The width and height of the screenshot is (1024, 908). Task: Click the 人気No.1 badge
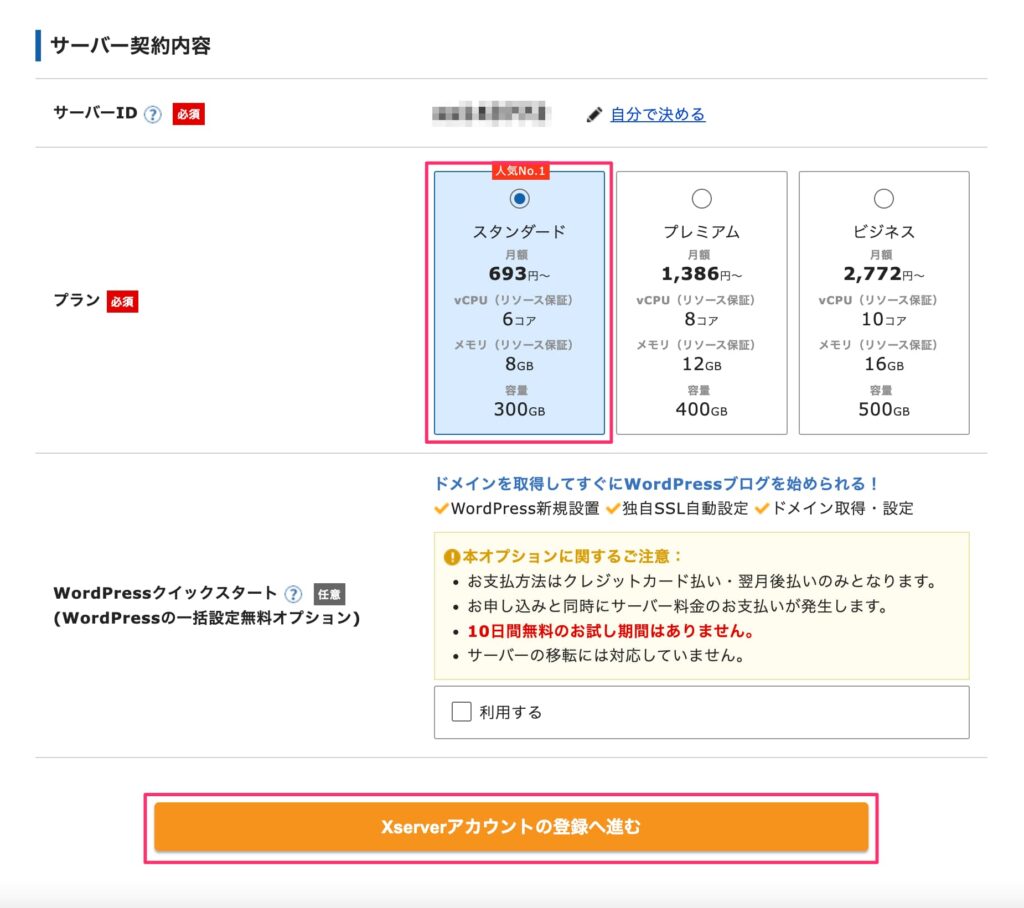[520, 170]
